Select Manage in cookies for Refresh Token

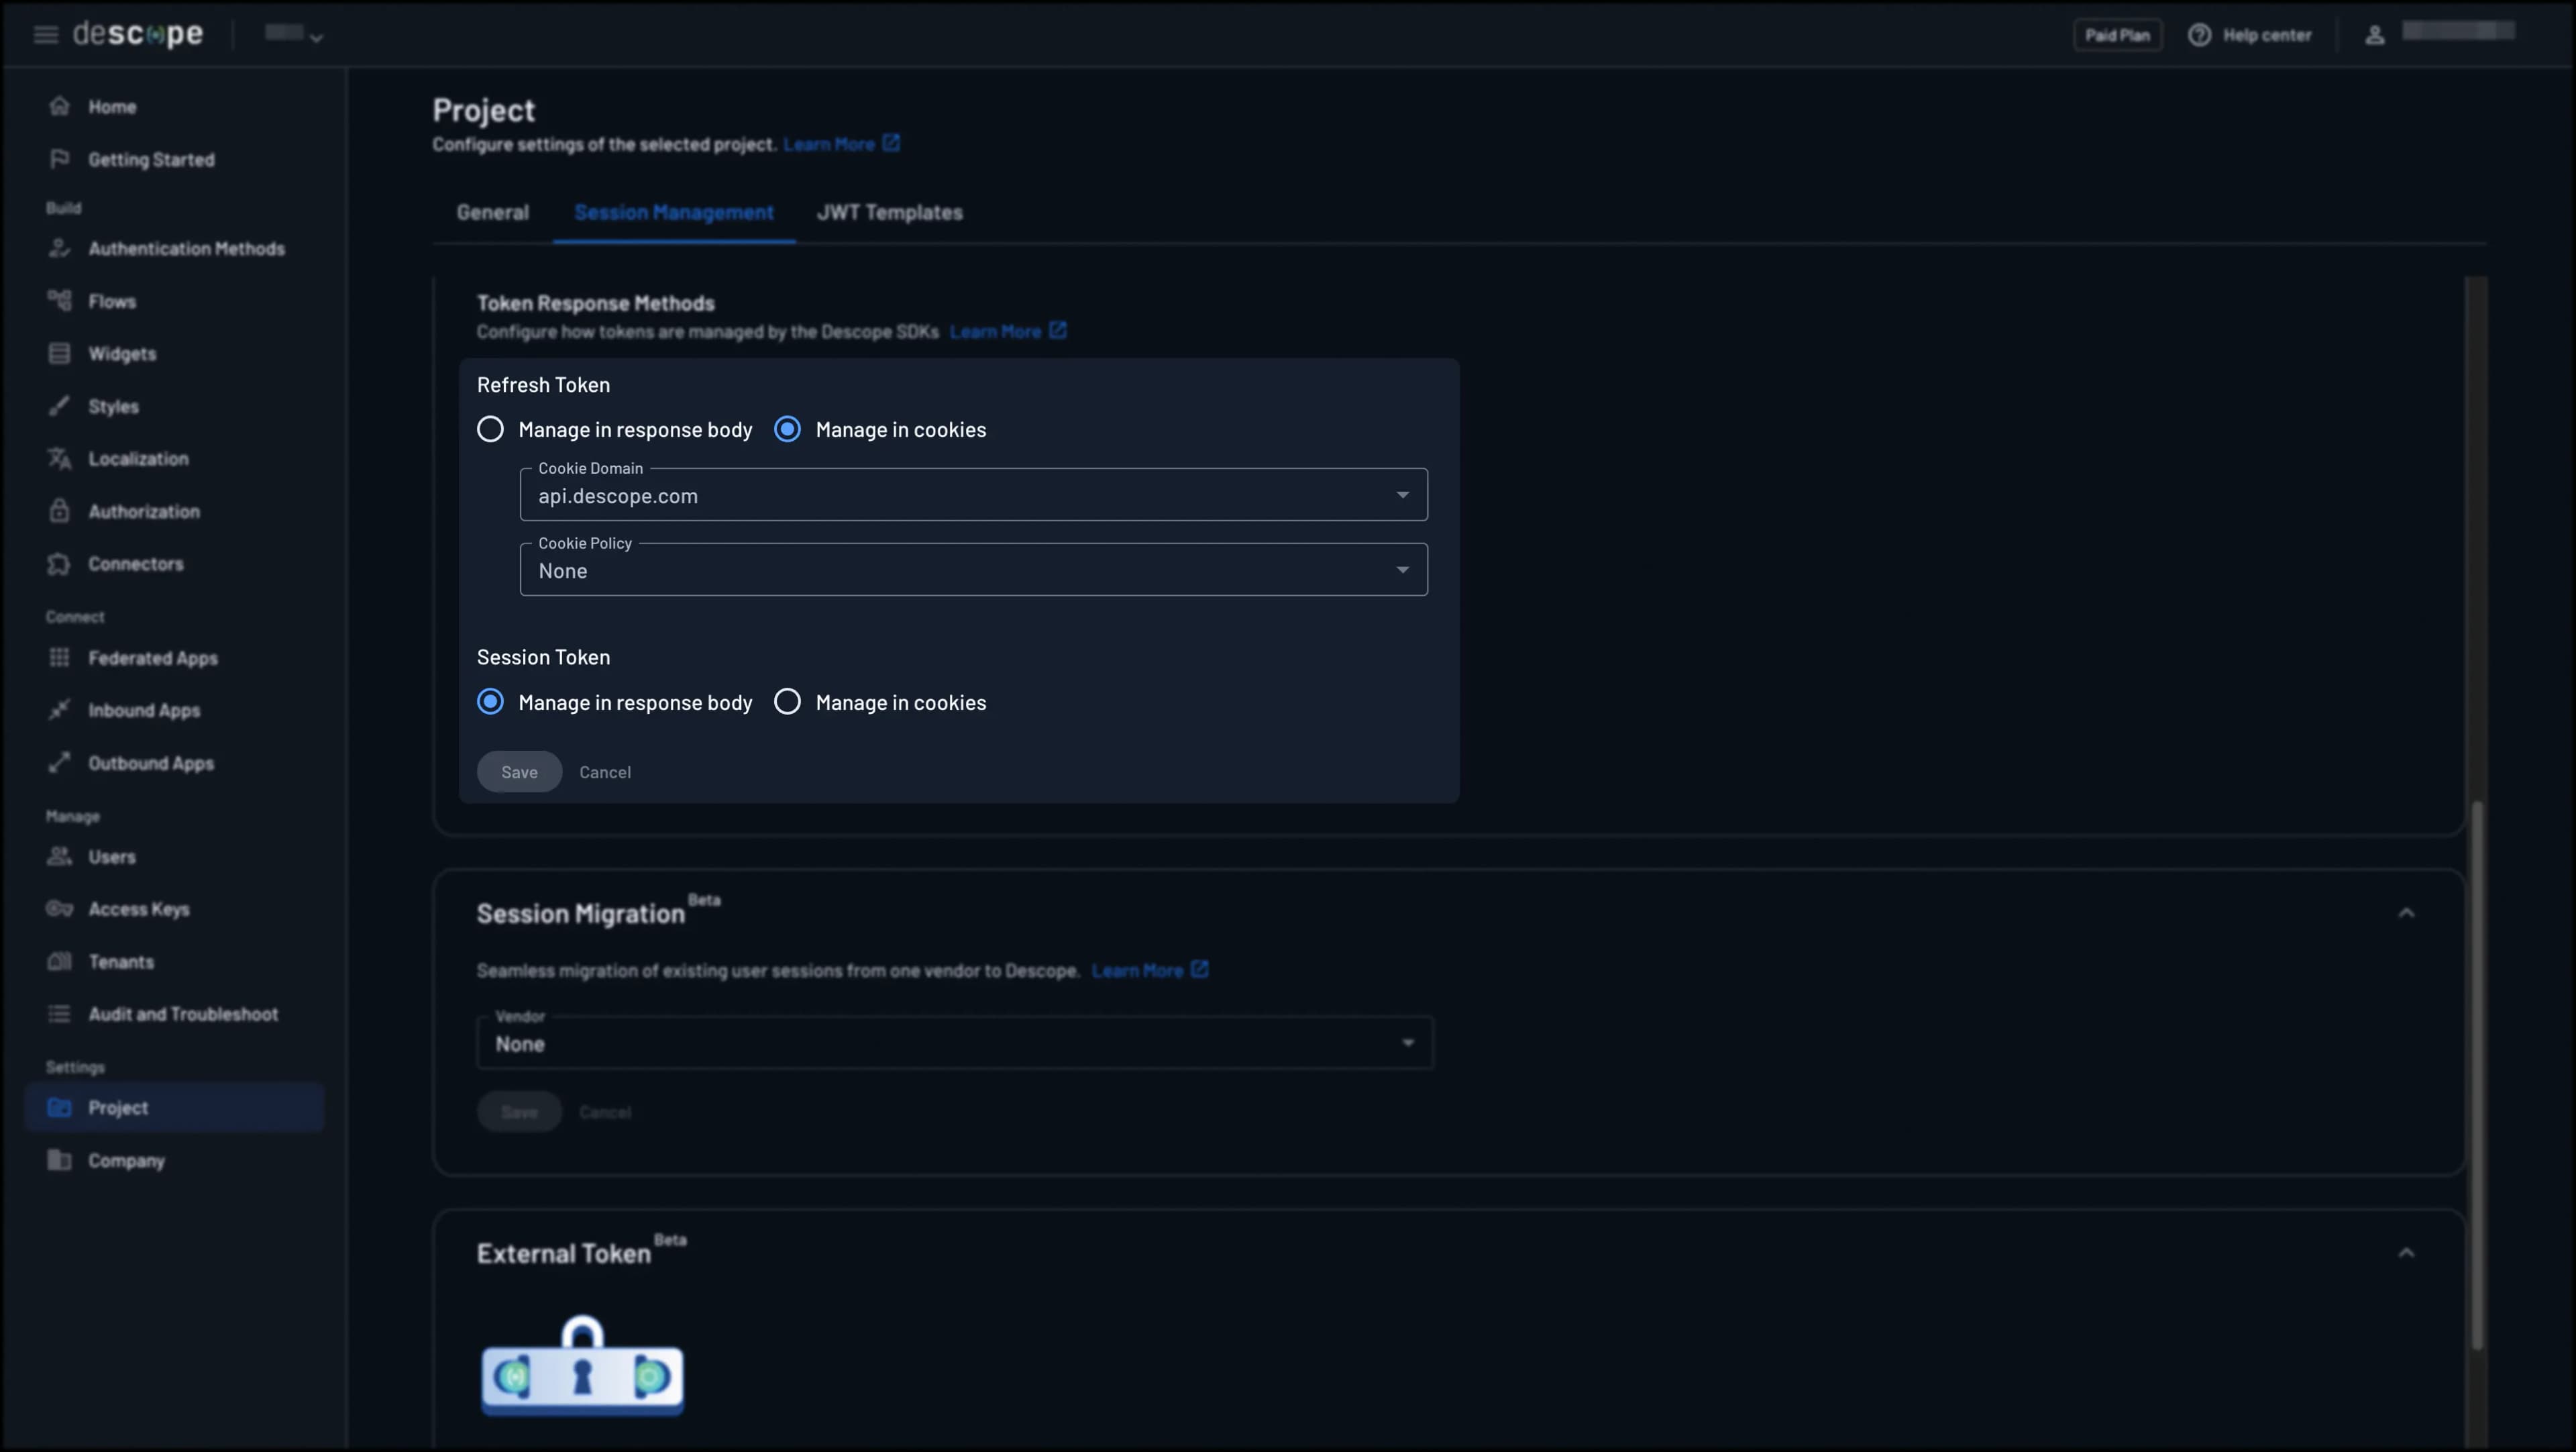point(787,429)
